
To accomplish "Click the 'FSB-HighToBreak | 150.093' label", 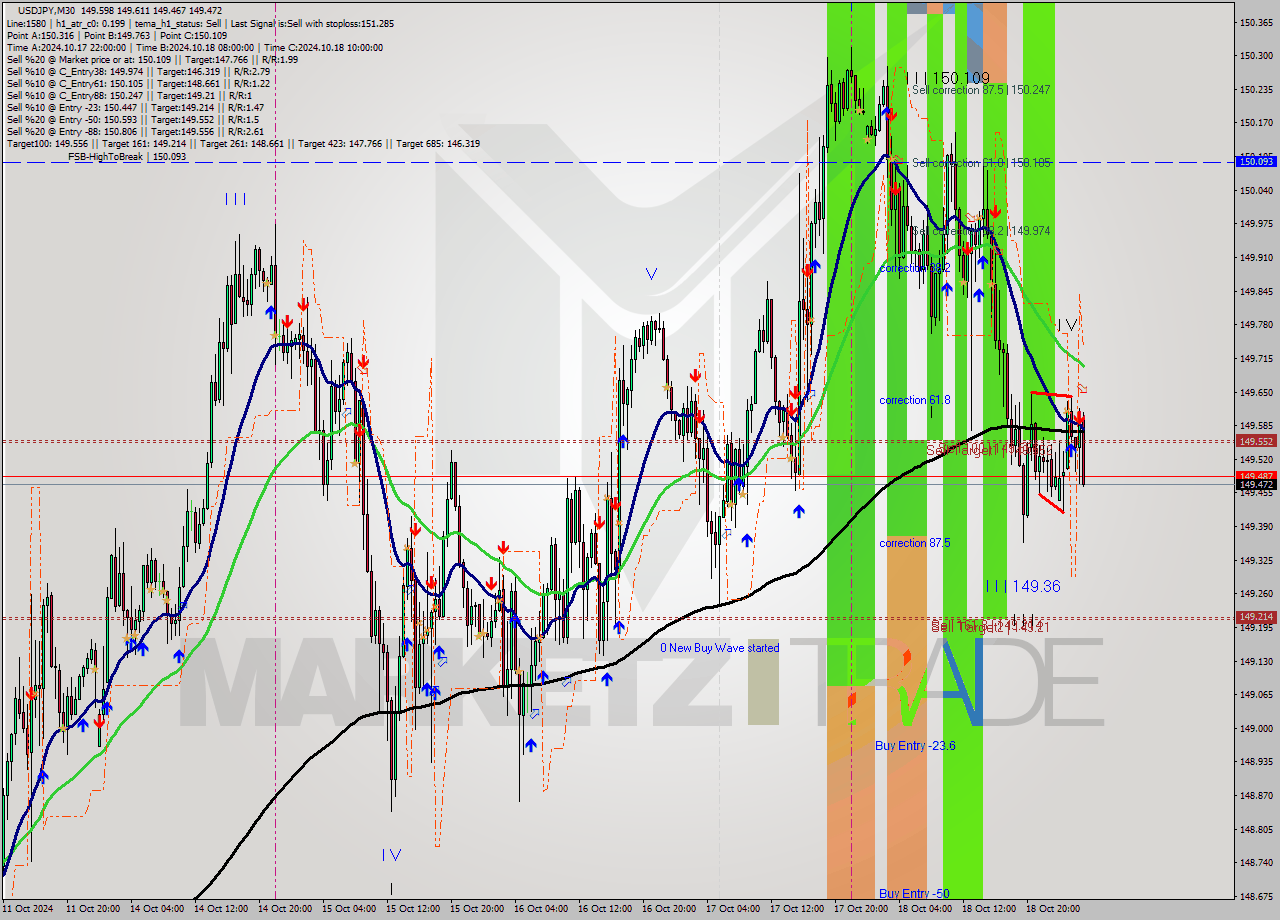I will pos(127,156).
